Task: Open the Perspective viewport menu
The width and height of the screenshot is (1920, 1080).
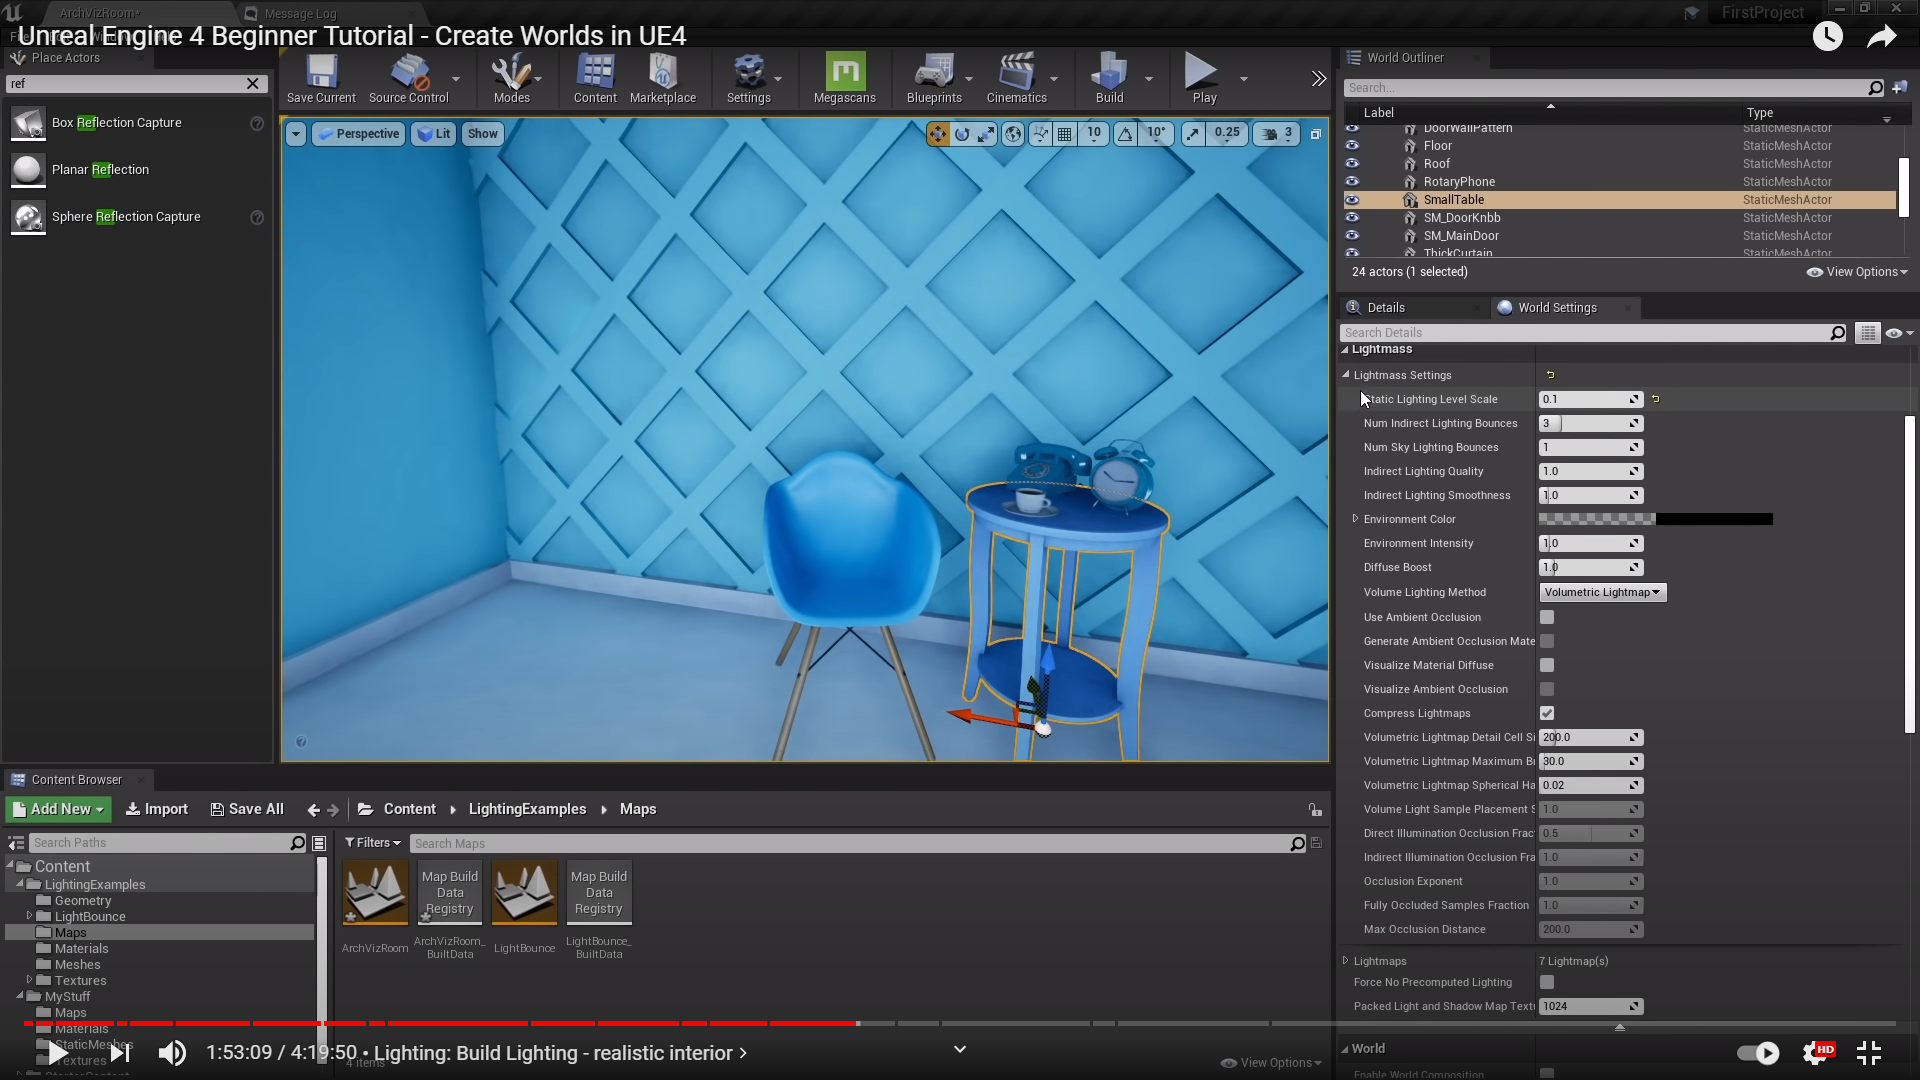Action: pos(359,134)
